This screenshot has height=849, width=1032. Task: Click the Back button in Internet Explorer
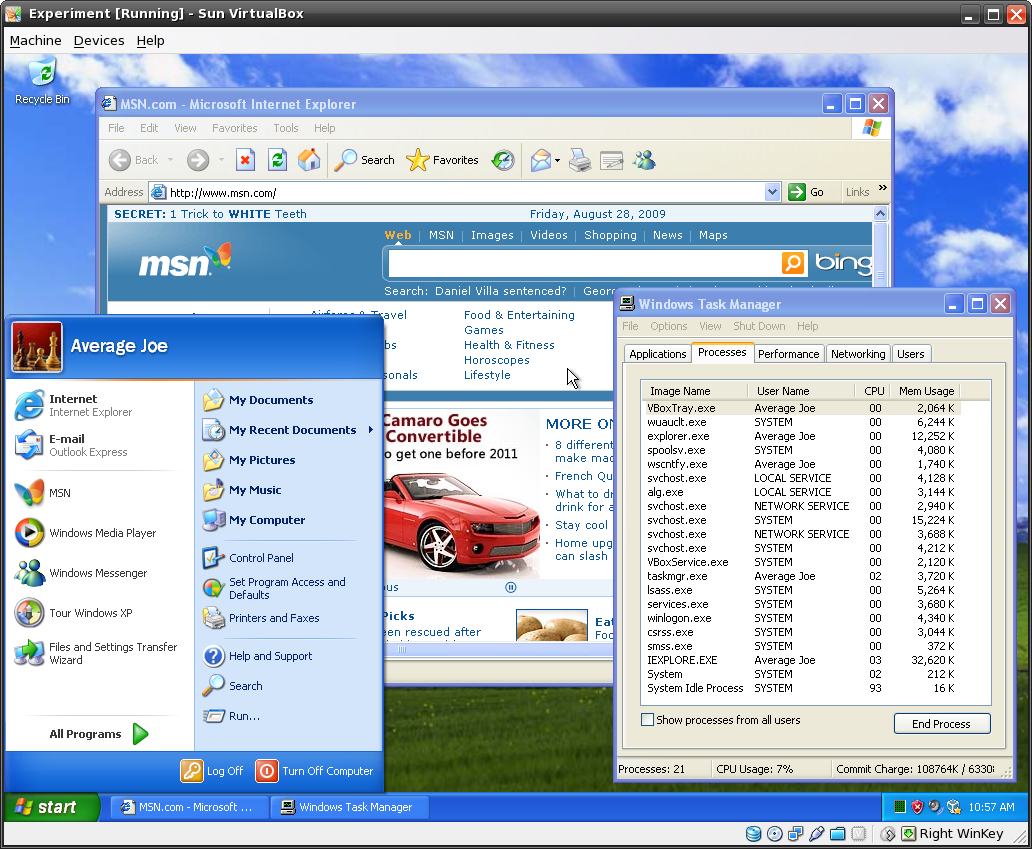[134, 160]
